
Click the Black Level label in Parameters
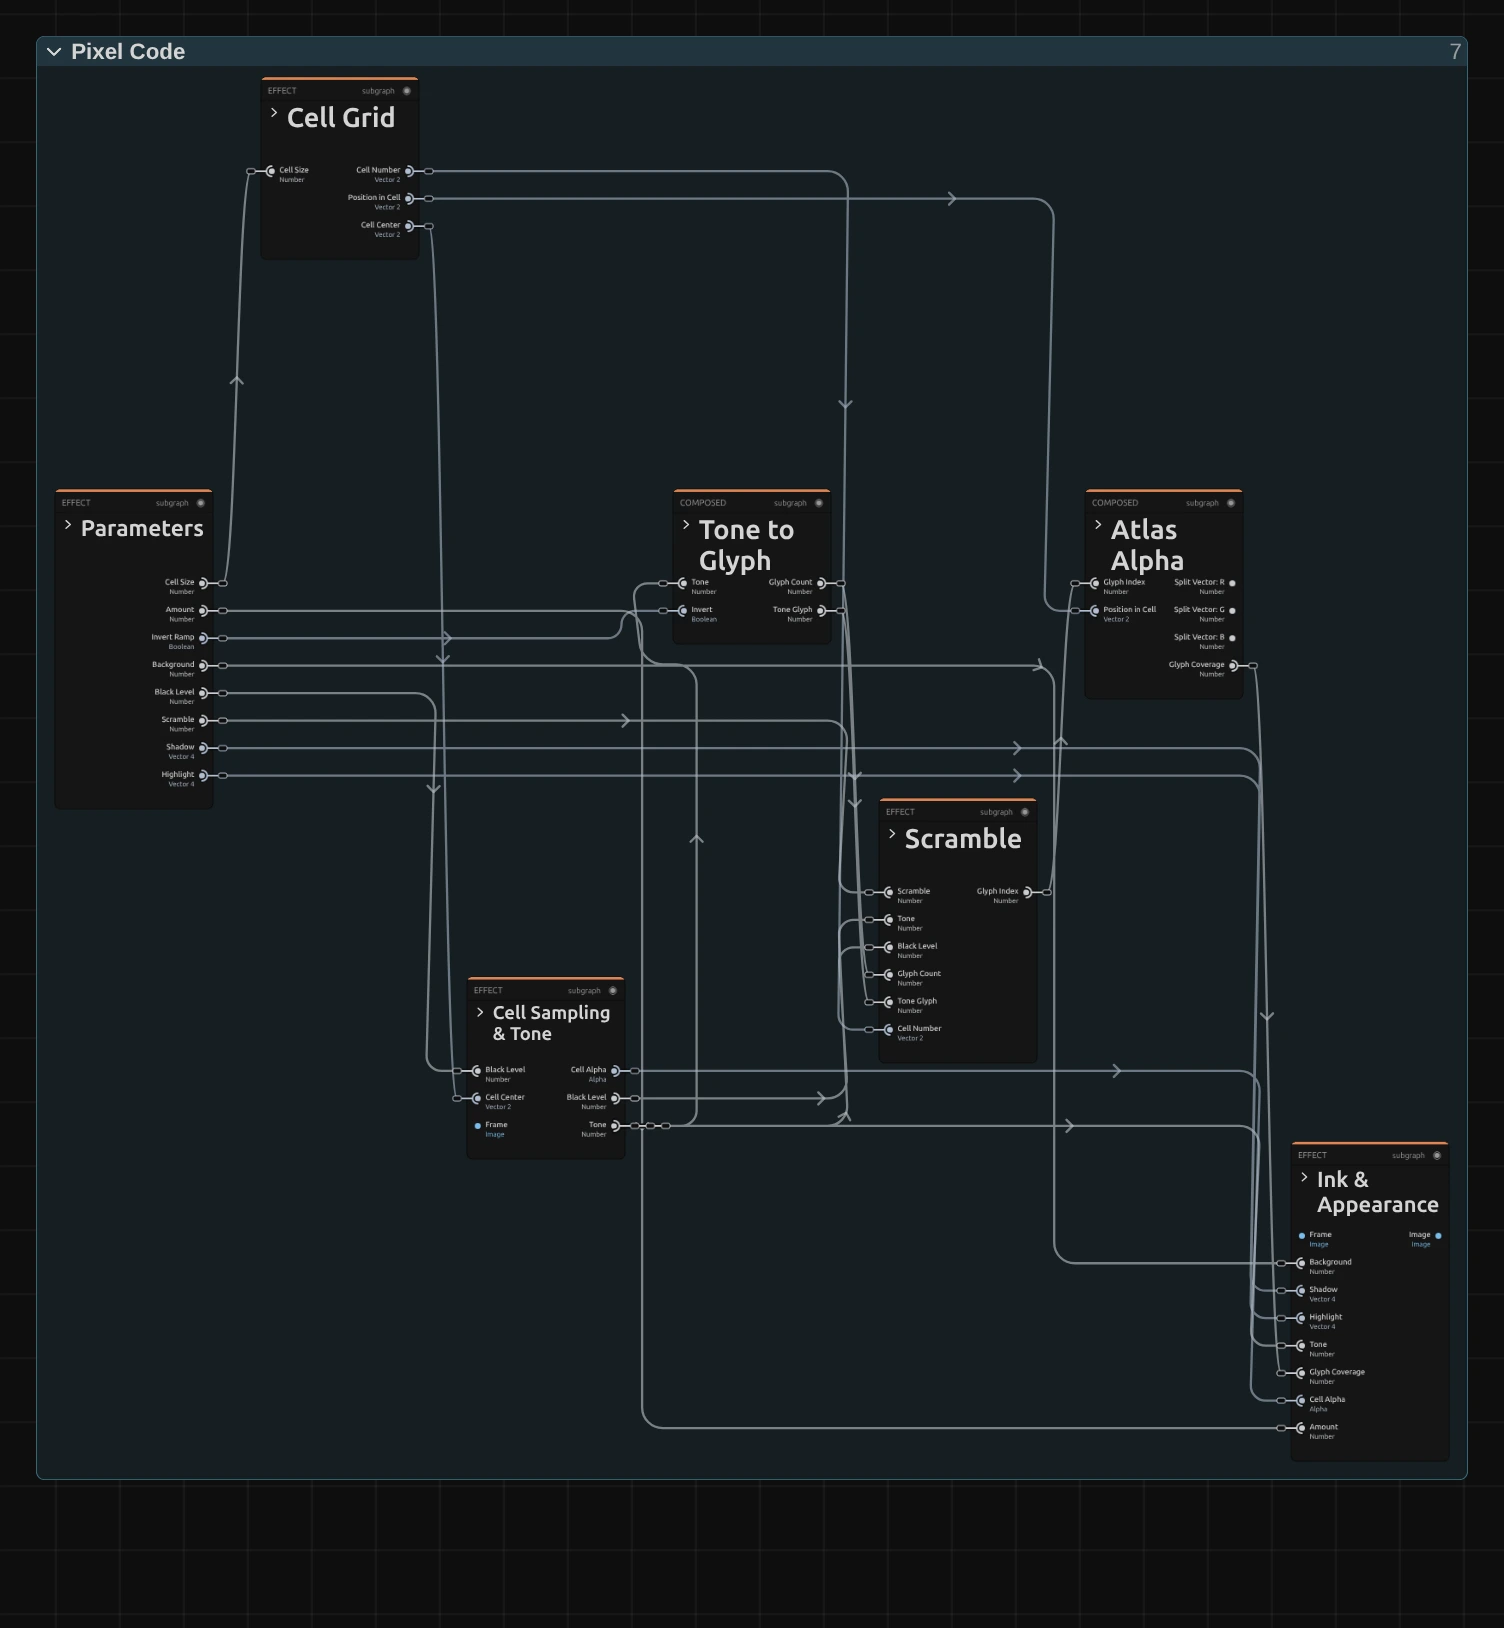tap(175, 692)
